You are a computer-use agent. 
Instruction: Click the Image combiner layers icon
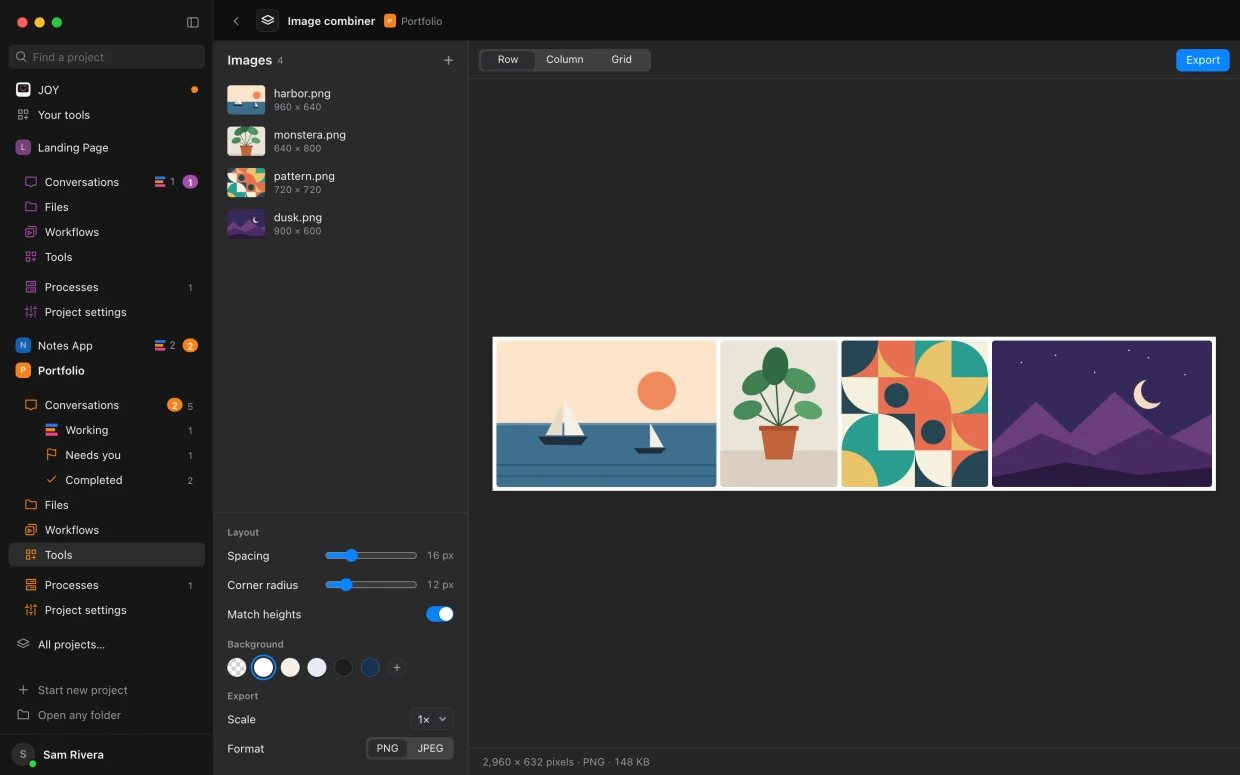[x=267, y=20]
